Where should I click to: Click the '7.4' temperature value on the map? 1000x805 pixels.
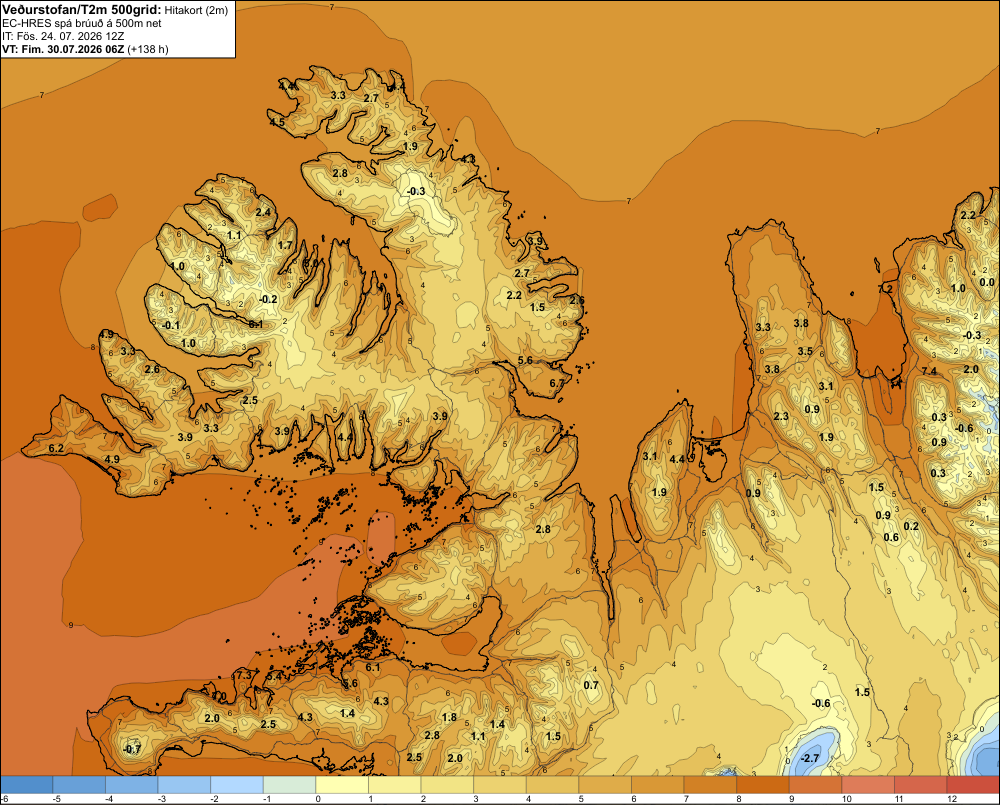pyautogui.click(x=929, y=371)
